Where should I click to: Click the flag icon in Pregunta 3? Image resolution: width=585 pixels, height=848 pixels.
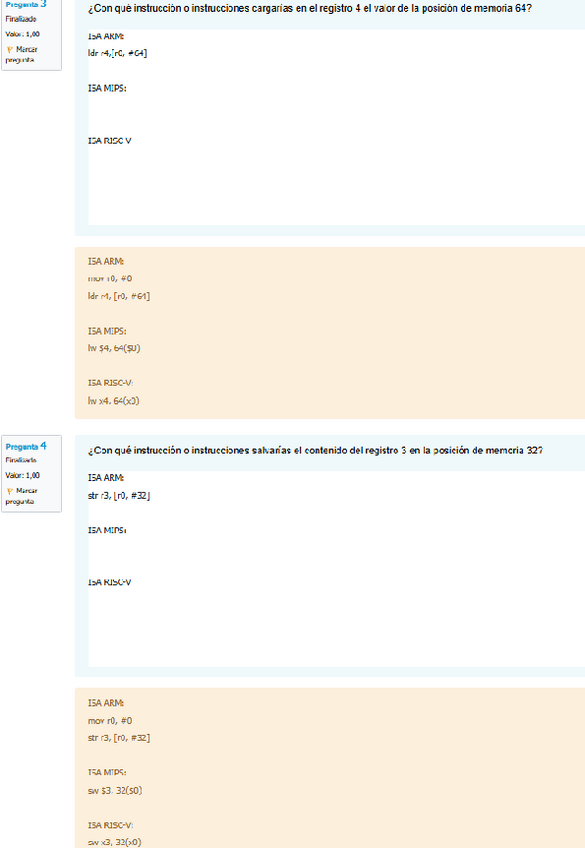(9, 50)
